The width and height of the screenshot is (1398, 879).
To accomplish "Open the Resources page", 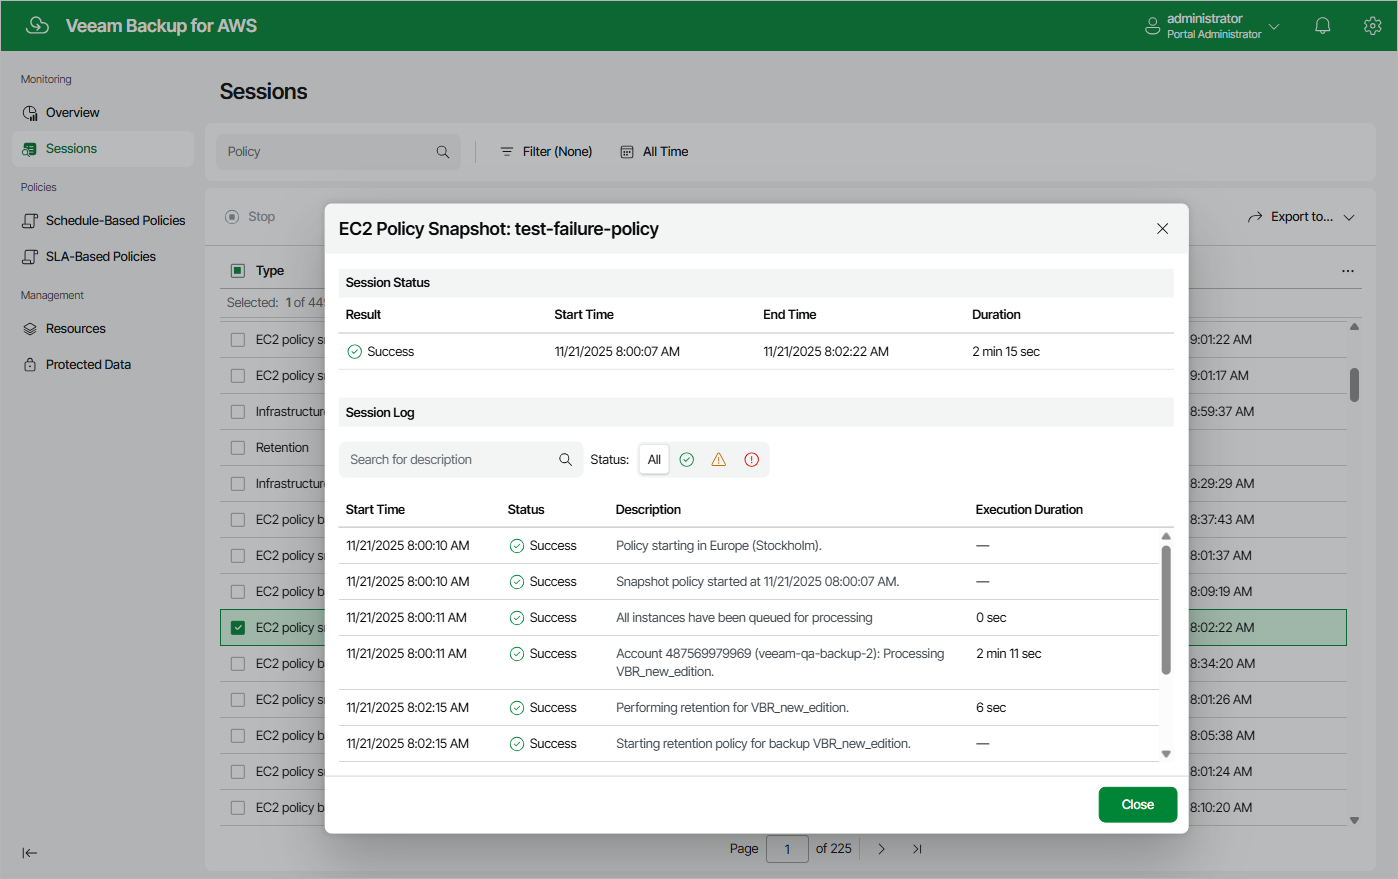I will point(103,329).
